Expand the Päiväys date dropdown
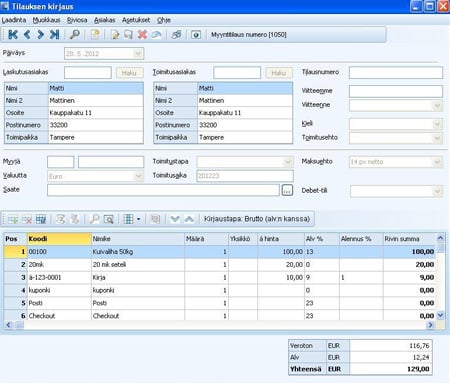This screenshot has width=450, height=383. (x=138, y=54)
